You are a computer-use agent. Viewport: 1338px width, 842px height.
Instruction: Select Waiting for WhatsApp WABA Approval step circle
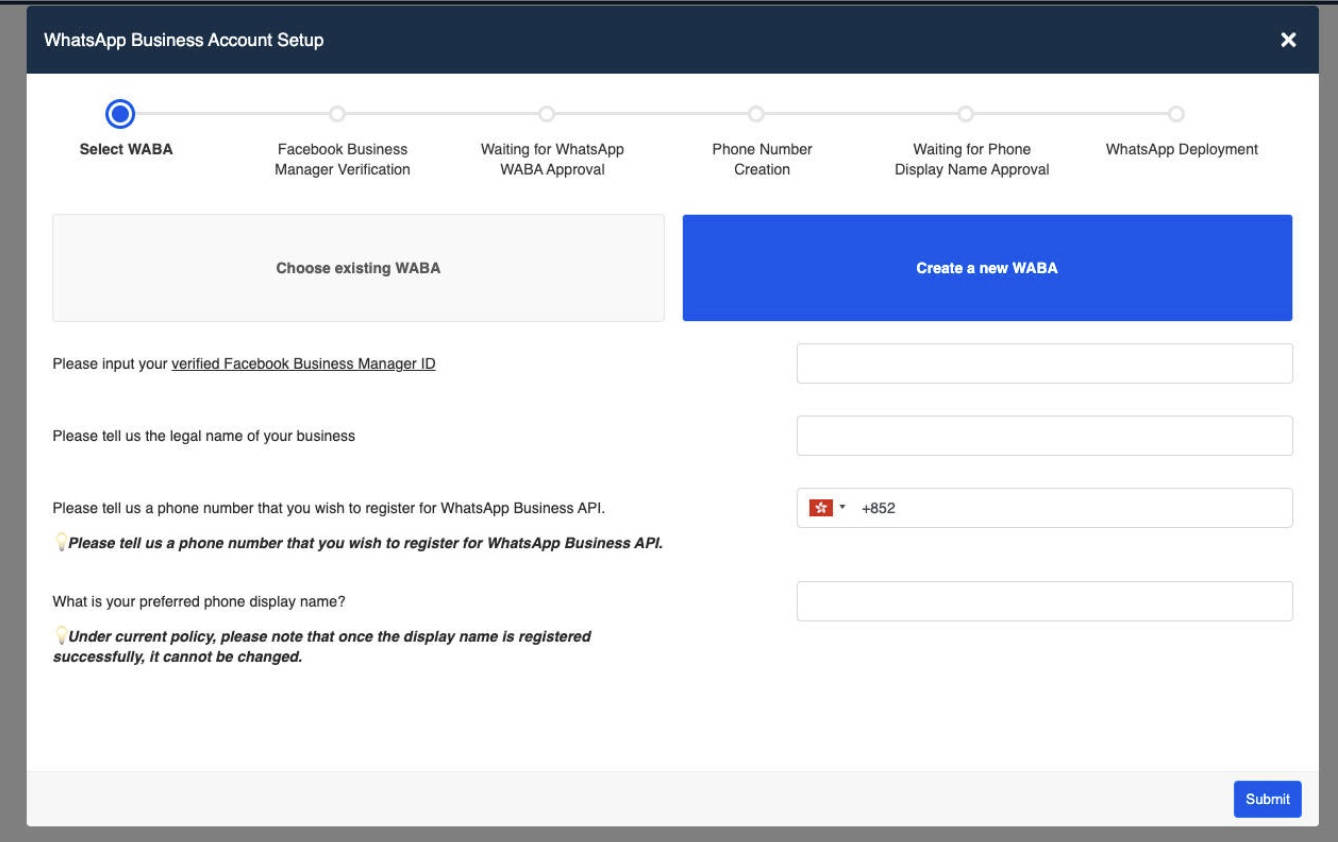click(x=546, y=114)
